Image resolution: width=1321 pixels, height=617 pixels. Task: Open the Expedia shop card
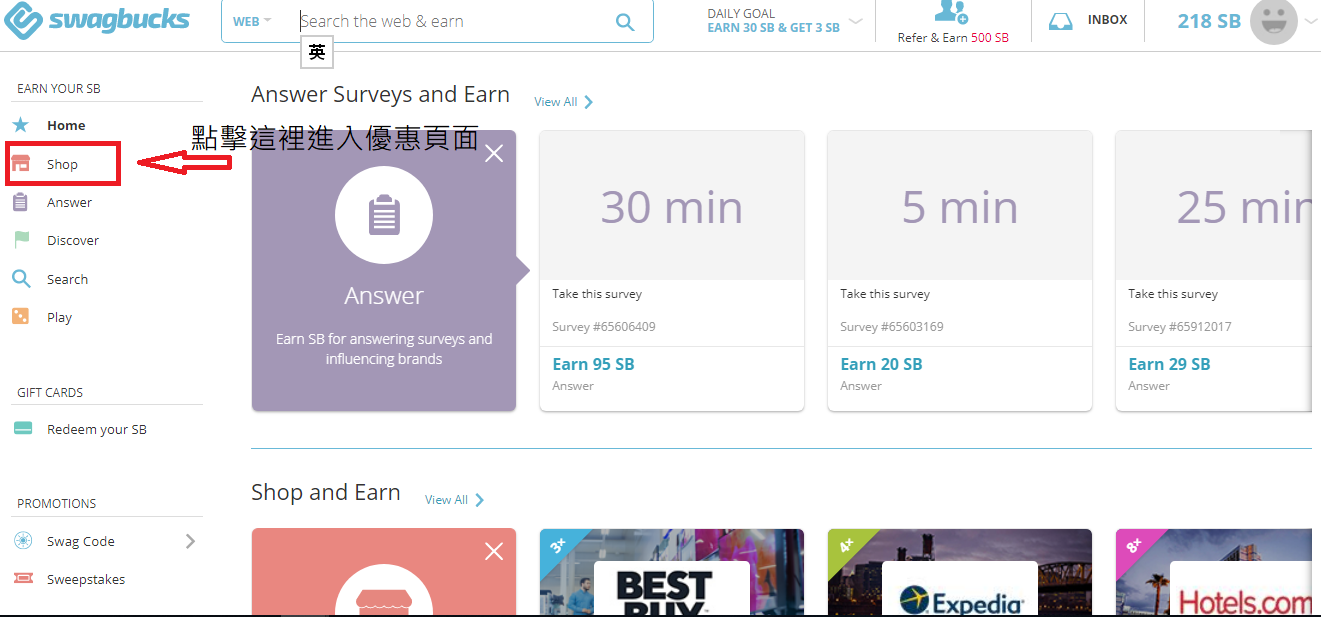[x=960, y=573]
